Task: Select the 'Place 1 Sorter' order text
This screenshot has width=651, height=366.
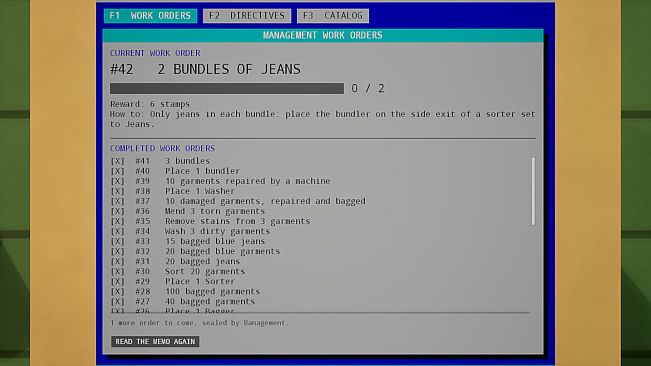Action: [200, 281]
